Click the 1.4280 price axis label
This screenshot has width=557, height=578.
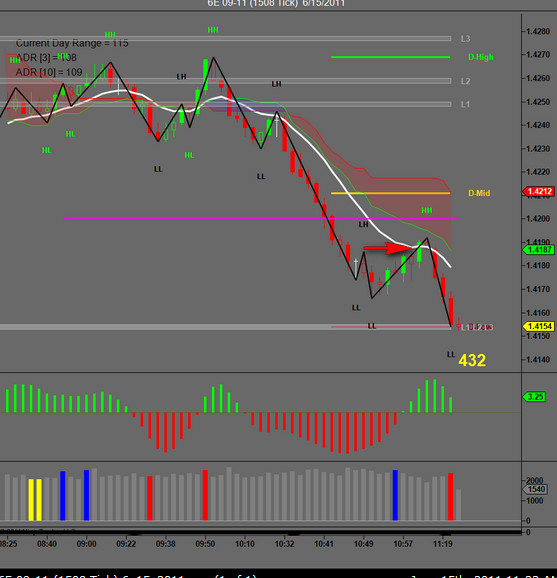coord(538,31)
